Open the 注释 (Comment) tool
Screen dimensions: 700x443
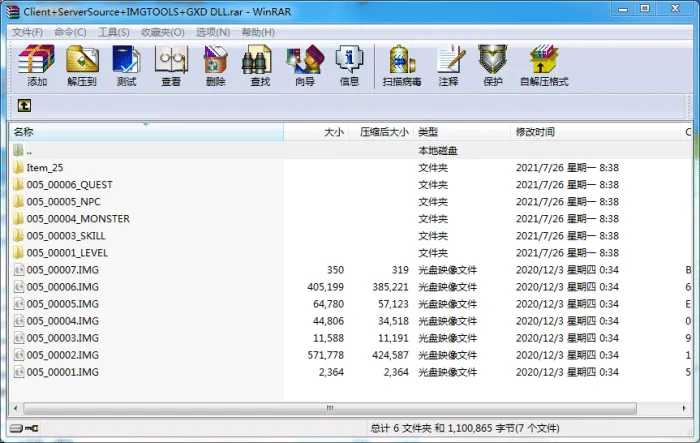tap(449, 65)
